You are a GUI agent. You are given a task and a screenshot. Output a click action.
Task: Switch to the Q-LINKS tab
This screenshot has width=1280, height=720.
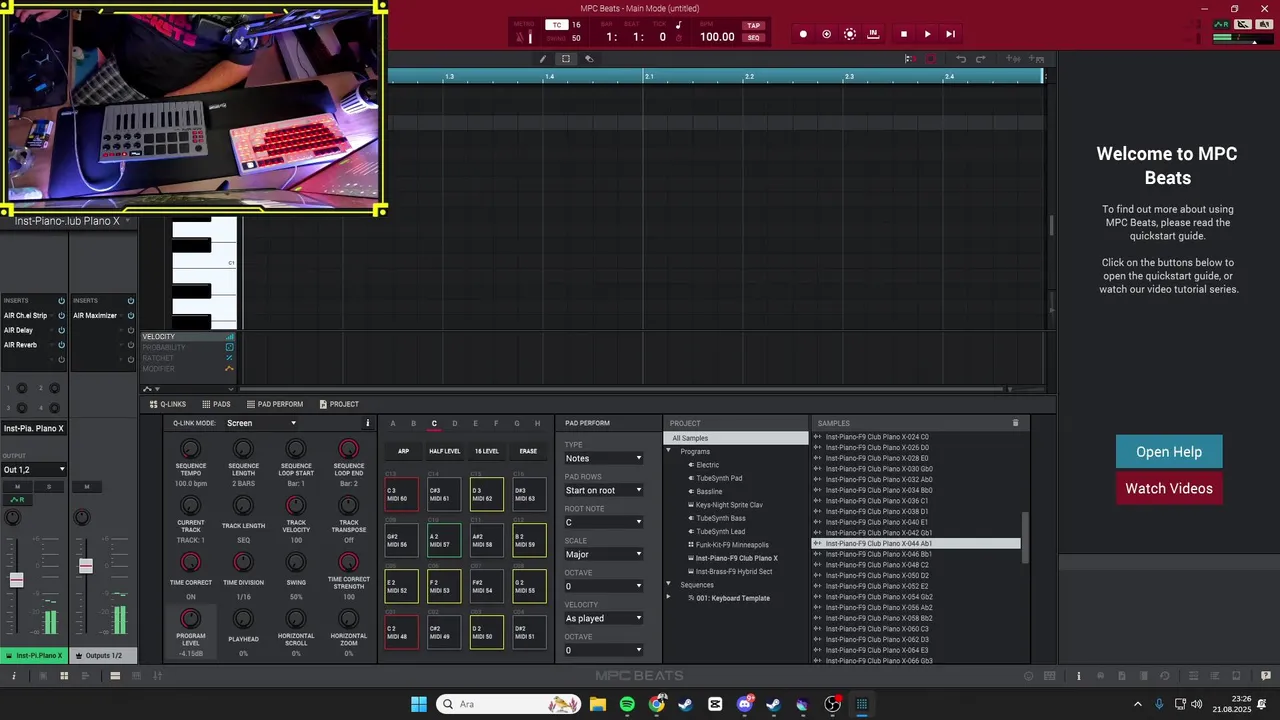(x=168, y=404)
